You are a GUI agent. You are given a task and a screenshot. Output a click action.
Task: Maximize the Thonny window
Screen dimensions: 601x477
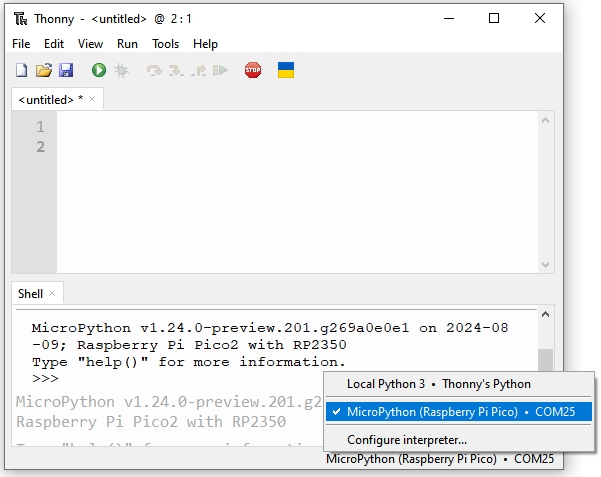tap(494, 18)
